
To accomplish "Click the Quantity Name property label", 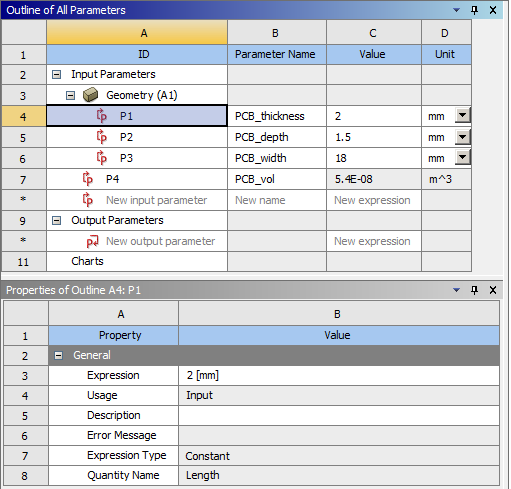I will [123, 475].
